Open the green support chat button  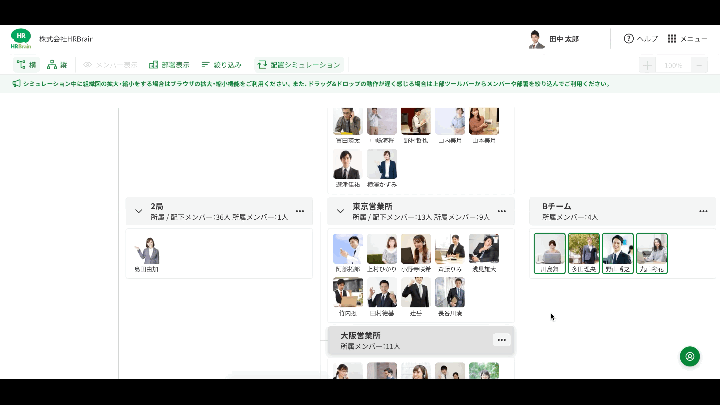tap(690, 356)
